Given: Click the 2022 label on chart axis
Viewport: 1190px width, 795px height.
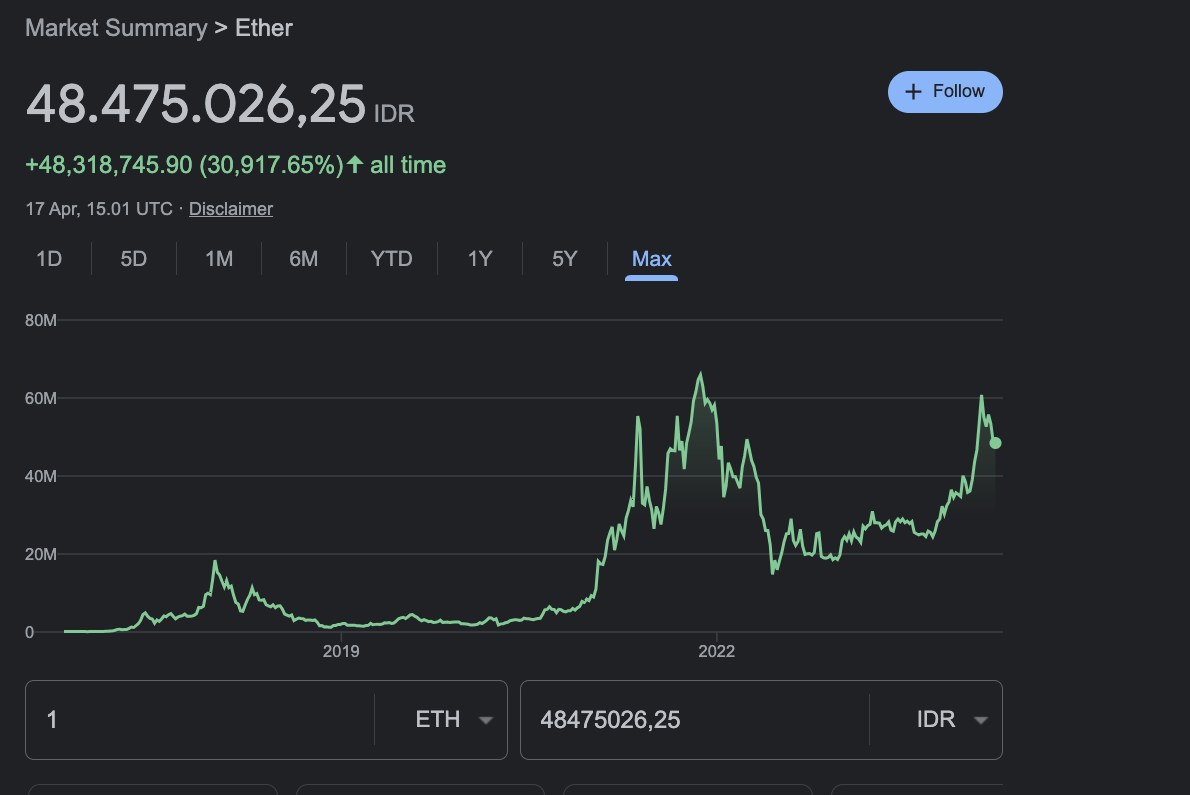Looking at the screenshot, I should pyautogui.click(x=716, y=652).
